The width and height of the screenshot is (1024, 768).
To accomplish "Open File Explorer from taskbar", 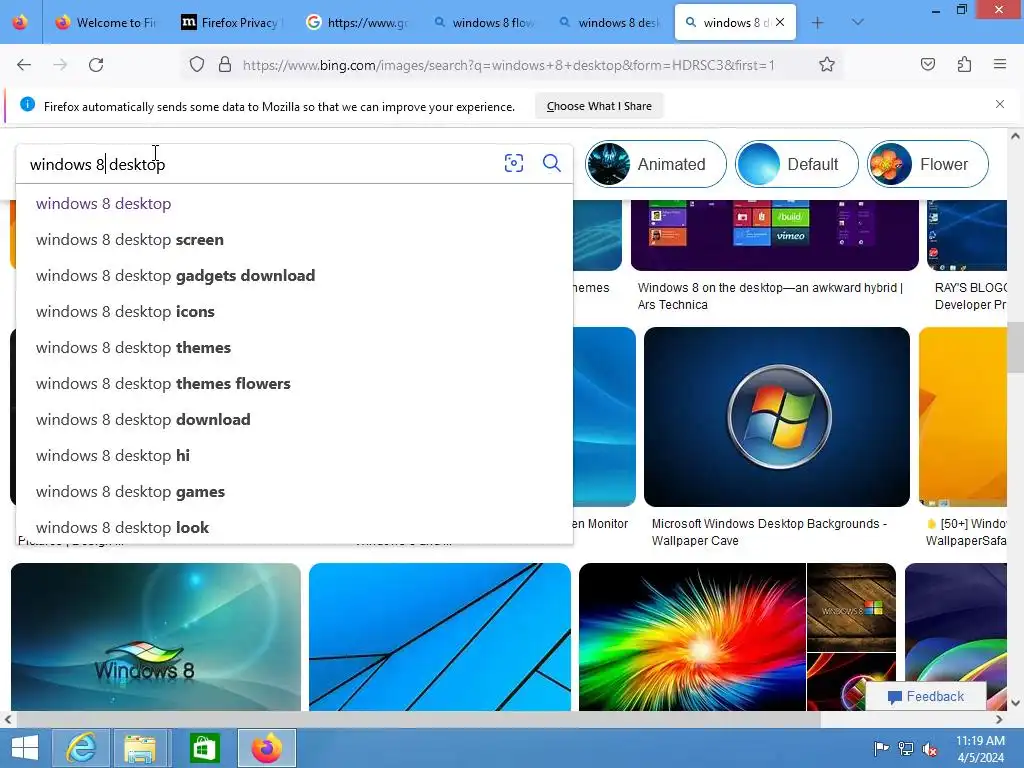I will (140, 748).
